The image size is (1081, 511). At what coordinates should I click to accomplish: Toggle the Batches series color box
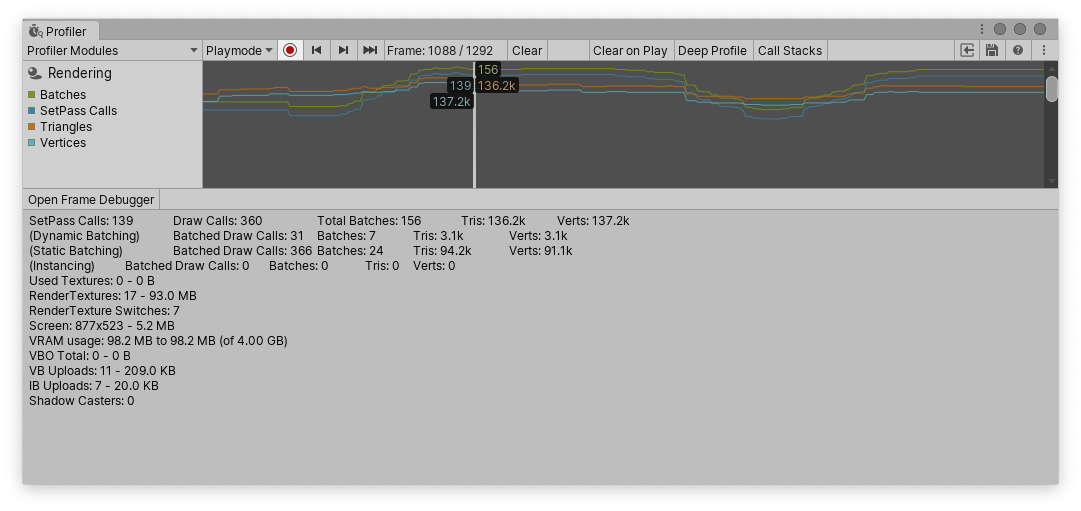32,94
